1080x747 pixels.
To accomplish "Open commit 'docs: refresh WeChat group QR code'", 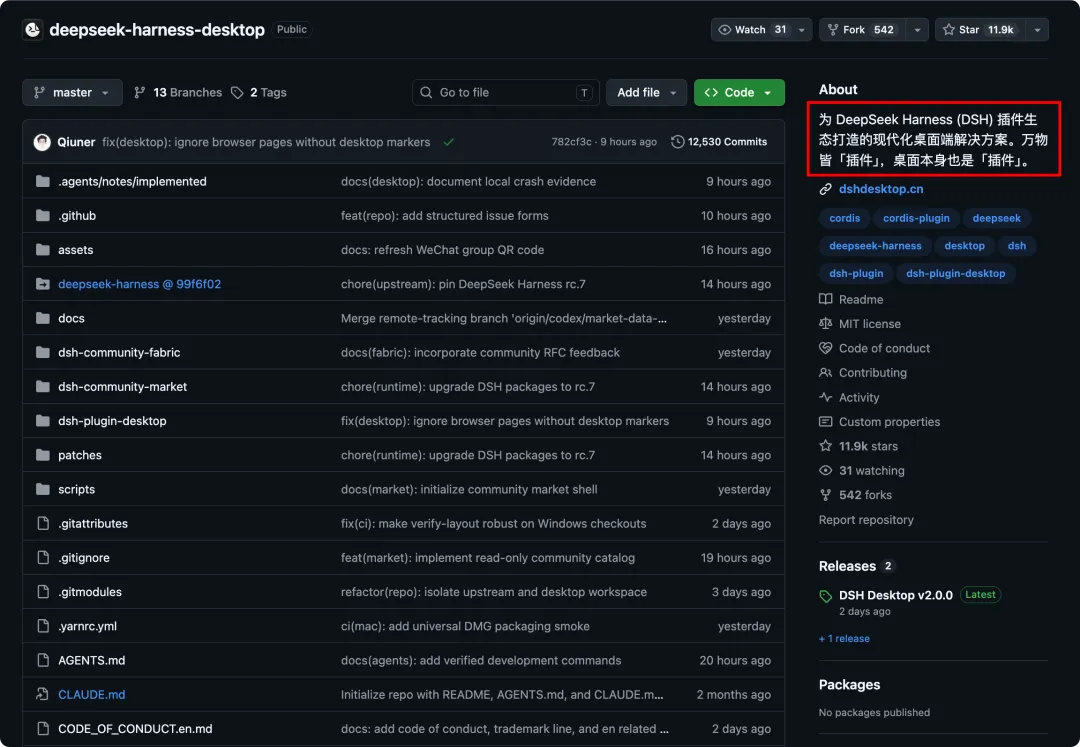I will (x=442, y=249).
